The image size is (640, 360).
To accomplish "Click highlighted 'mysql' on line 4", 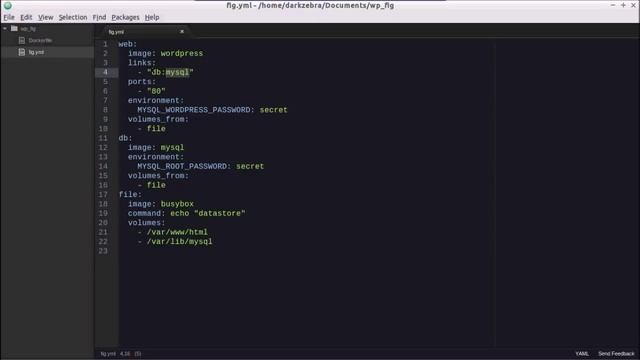I will [x=177, y=72].
